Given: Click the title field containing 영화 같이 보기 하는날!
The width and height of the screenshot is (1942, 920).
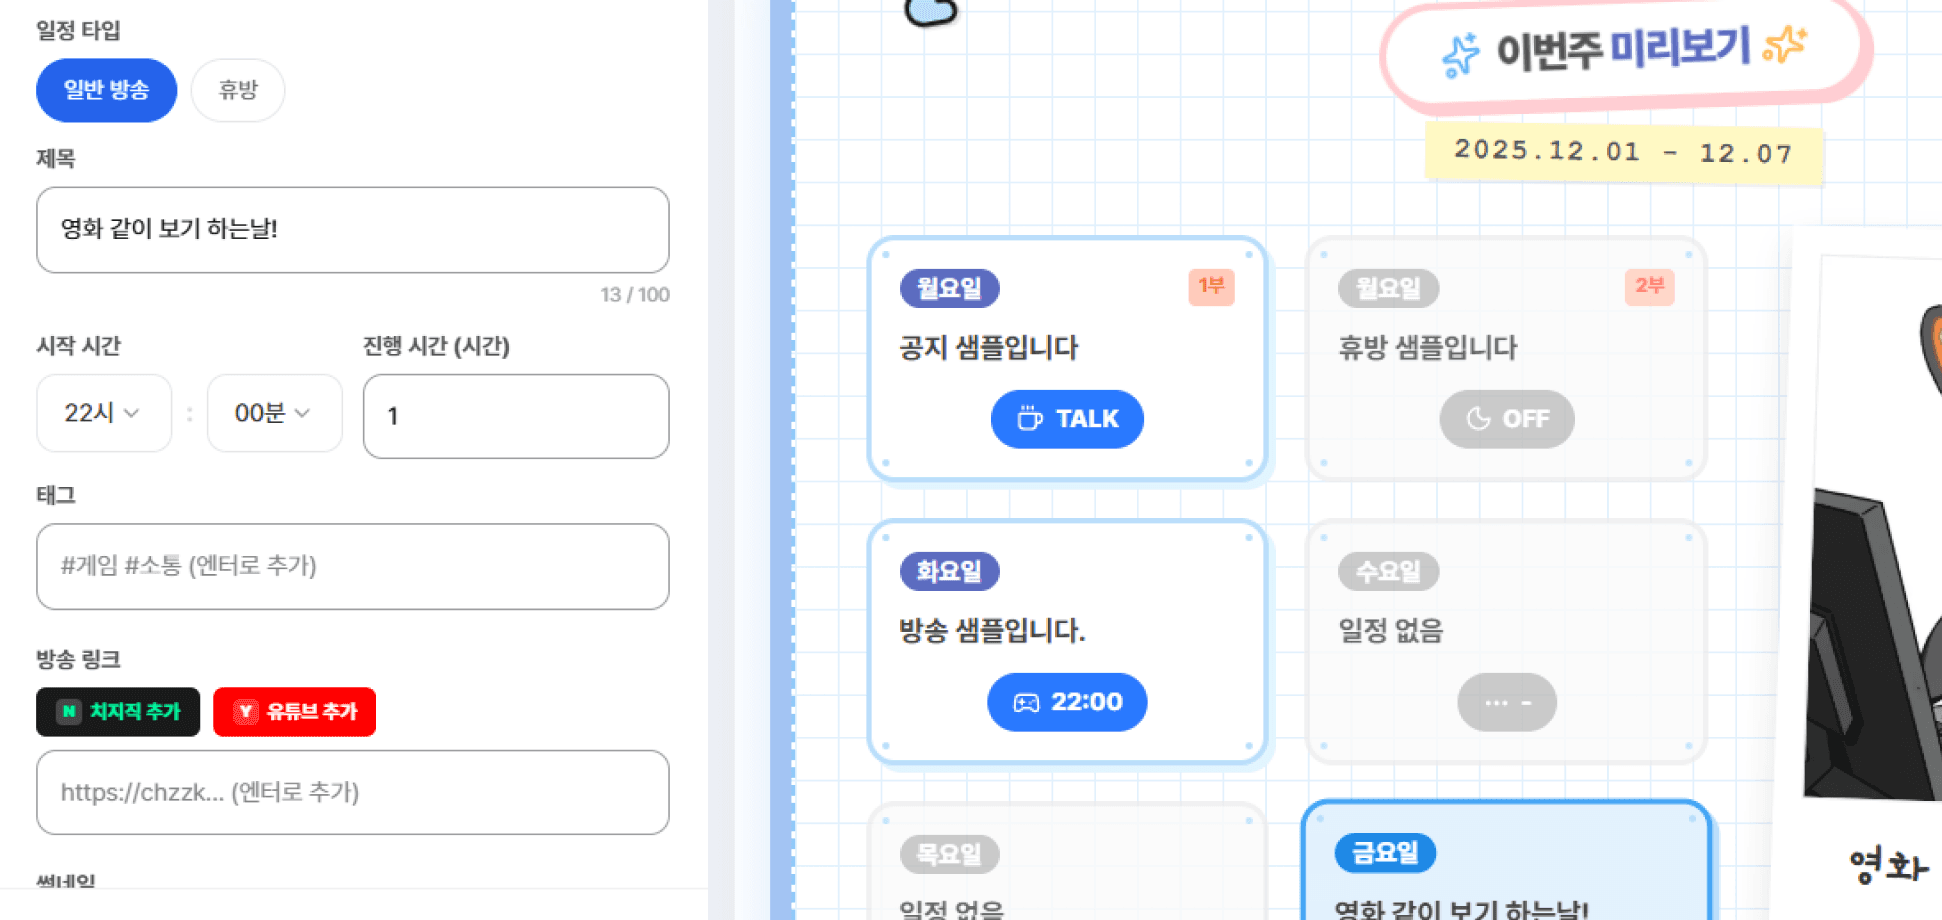Looking at the screenshot, I should point(352,230).
